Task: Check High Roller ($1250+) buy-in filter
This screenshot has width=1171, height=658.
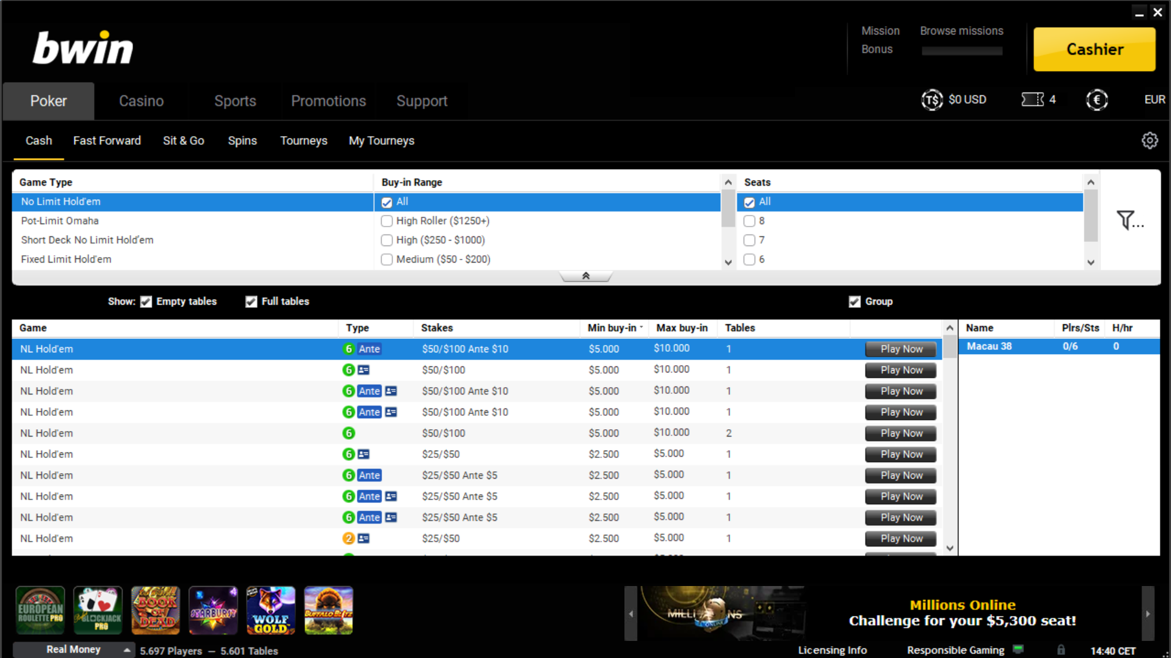Action: coord(387,221)
